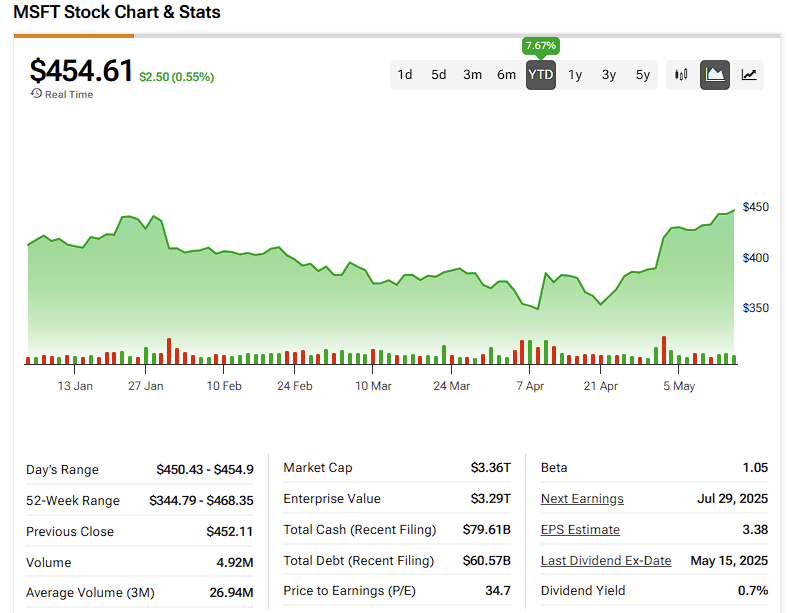This screenshot has height=613, width=791.
Task: Click the 24 Mar axis marker
Action: (x=451, y=386)
